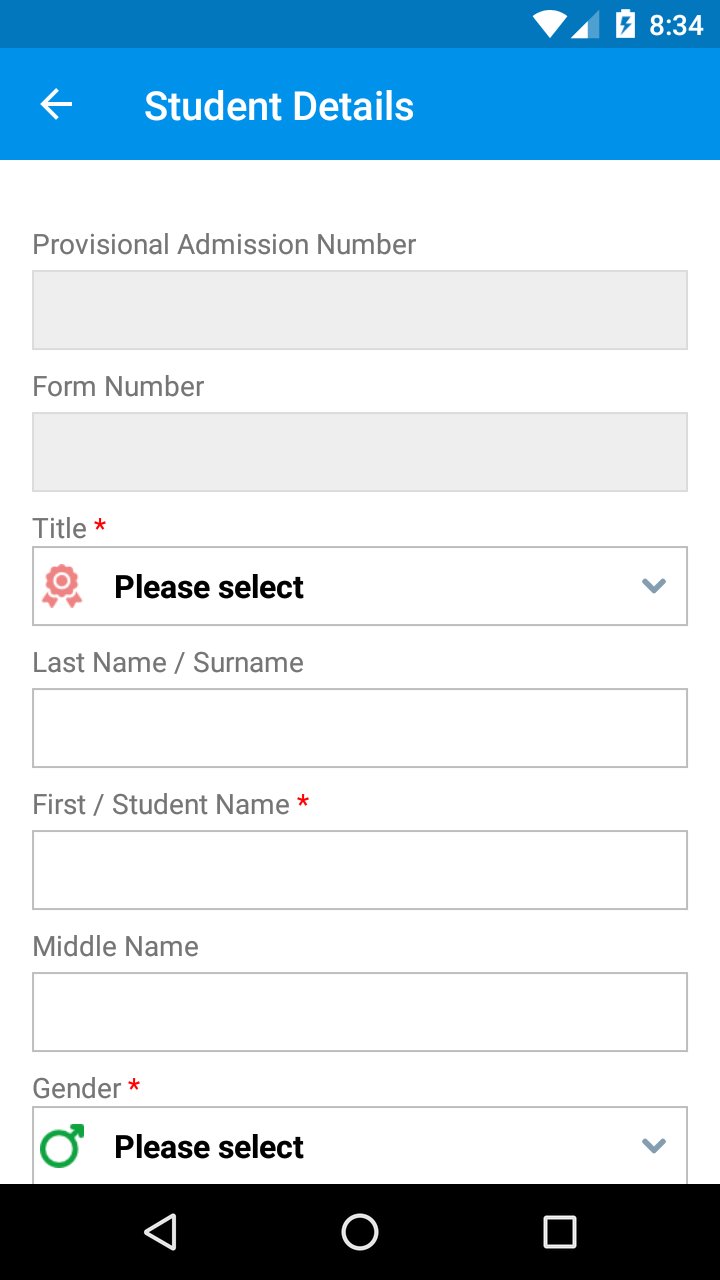This screenshot has width=720, height=1280.
Task: Click the Provisional Admission Number field
Action: pos(360,310)
